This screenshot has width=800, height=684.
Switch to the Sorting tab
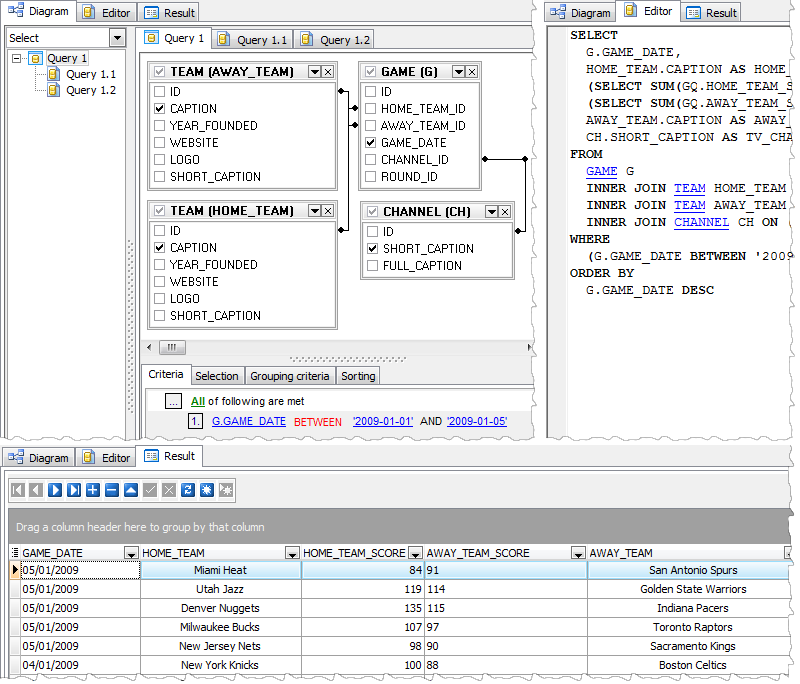[x=360, y=375]
